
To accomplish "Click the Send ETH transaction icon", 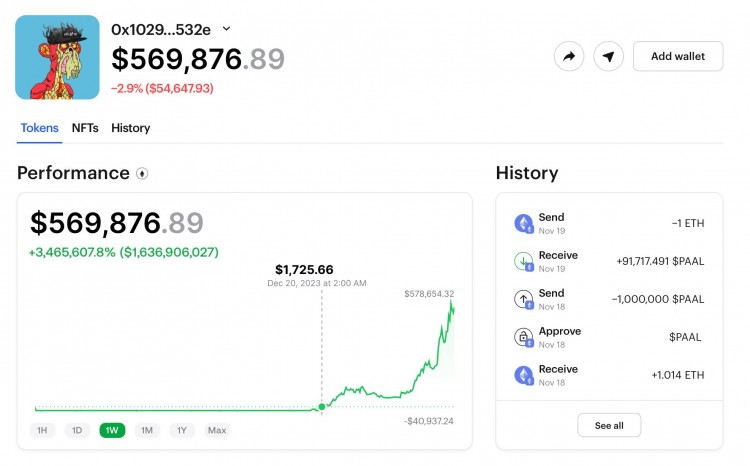I will point(524,223).
